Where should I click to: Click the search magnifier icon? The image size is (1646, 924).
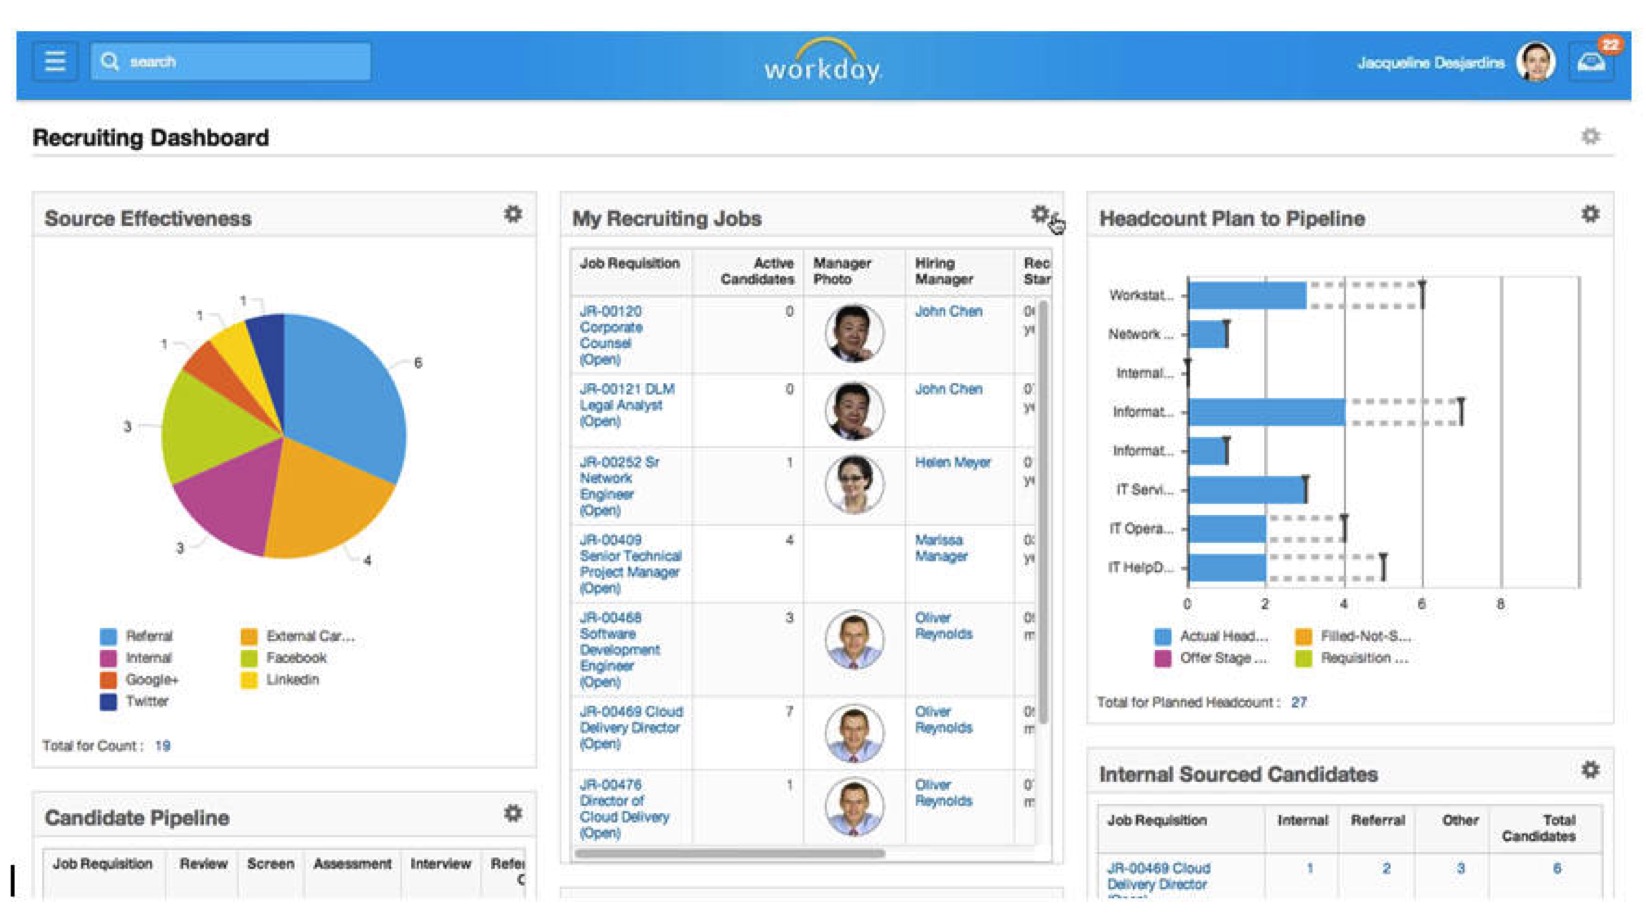coord(113,61)
